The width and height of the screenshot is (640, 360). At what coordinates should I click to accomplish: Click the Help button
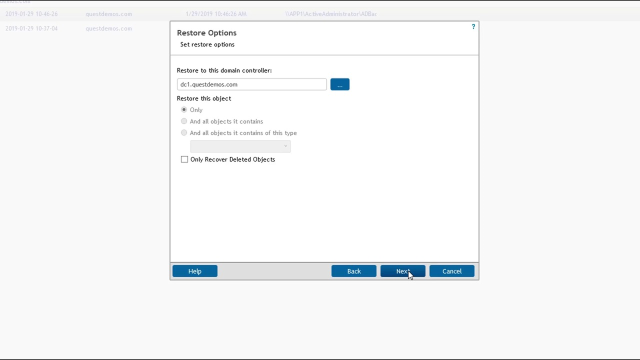pyautogui.click(x=195, y=271)
